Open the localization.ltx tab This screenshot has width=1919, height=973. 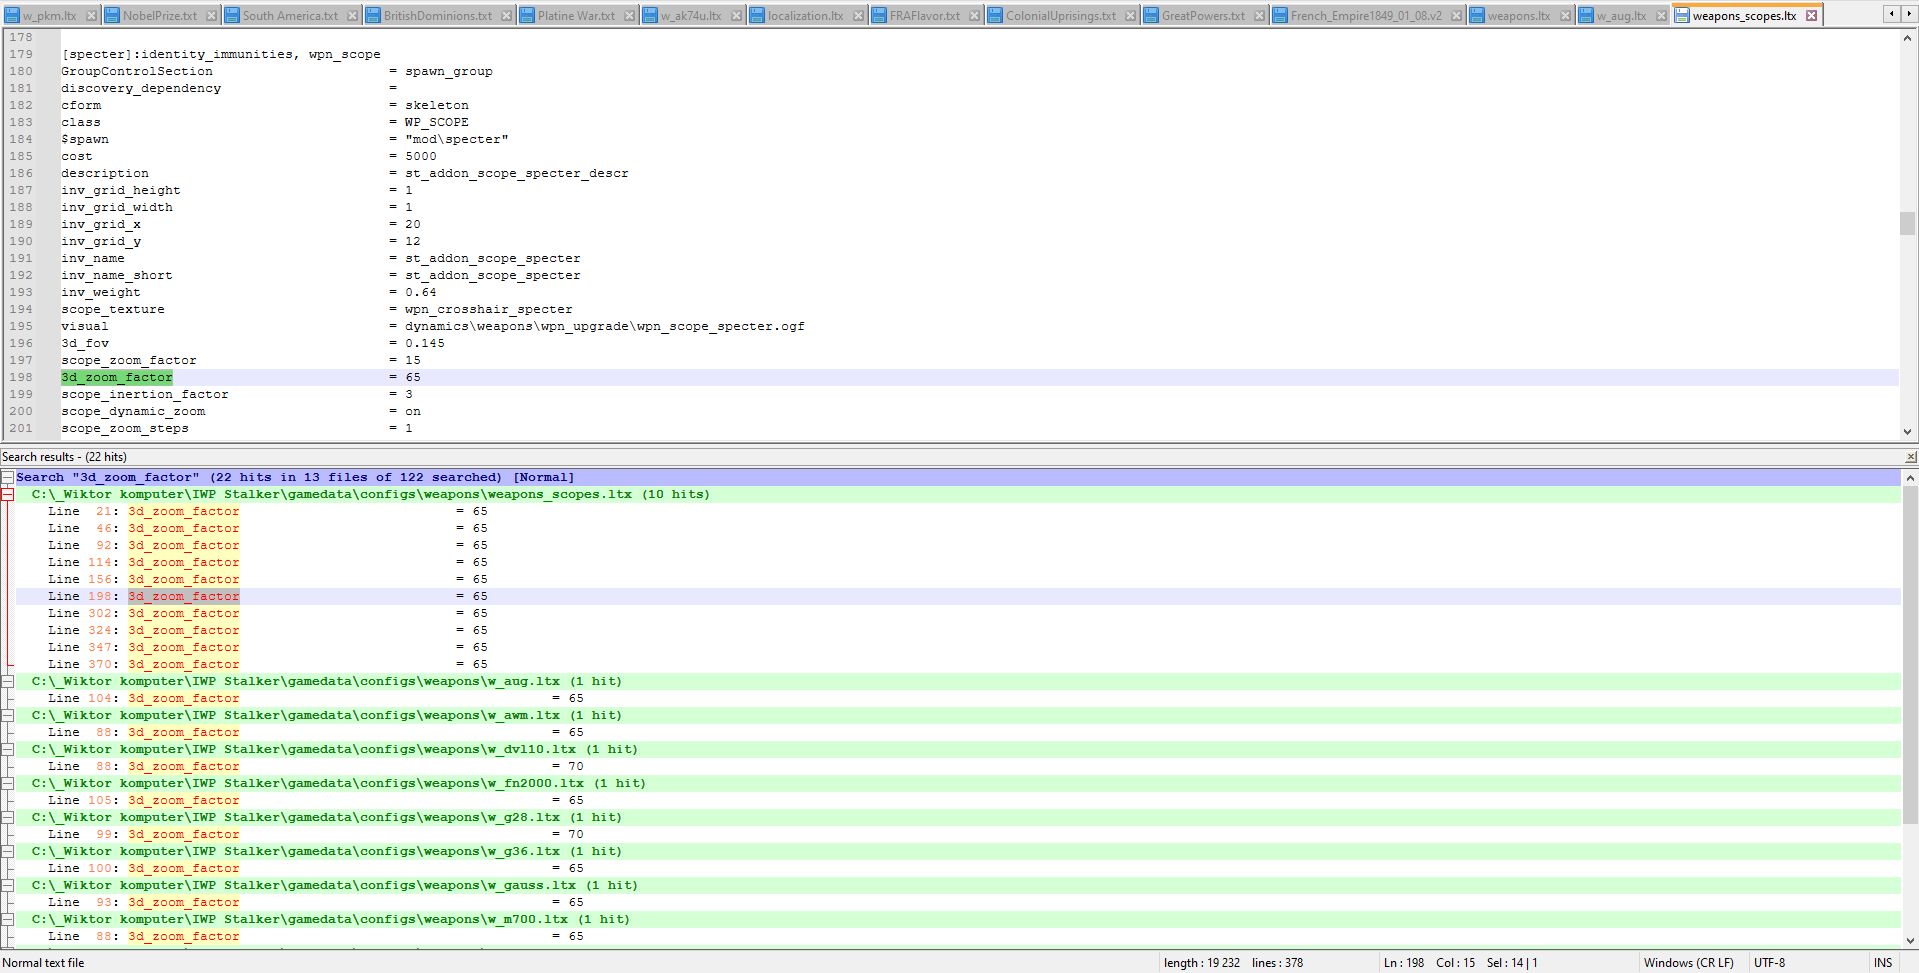pos(805,16)
